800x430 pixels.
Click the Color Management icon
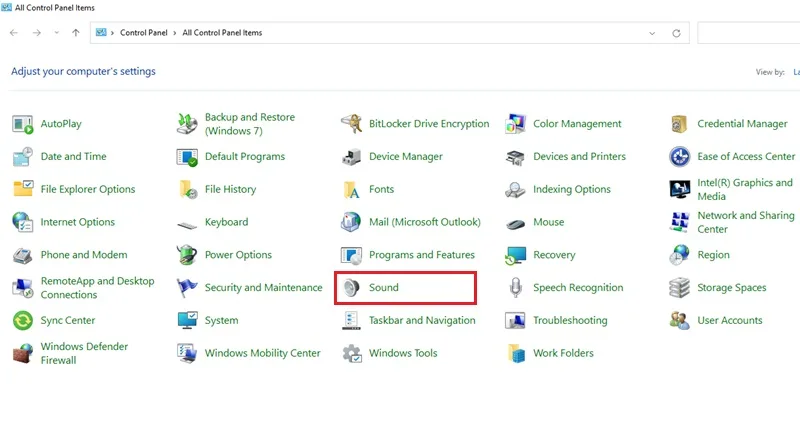tap(515, 124)
